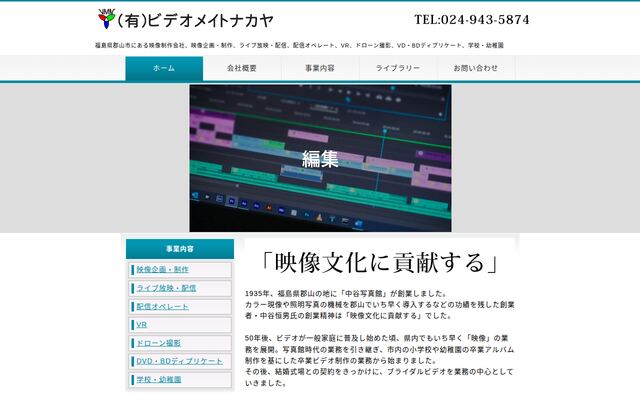The width and height of the screenshot is (640, 400).
Task: Click the 編集 slideshow banner image
Action: 320,158
